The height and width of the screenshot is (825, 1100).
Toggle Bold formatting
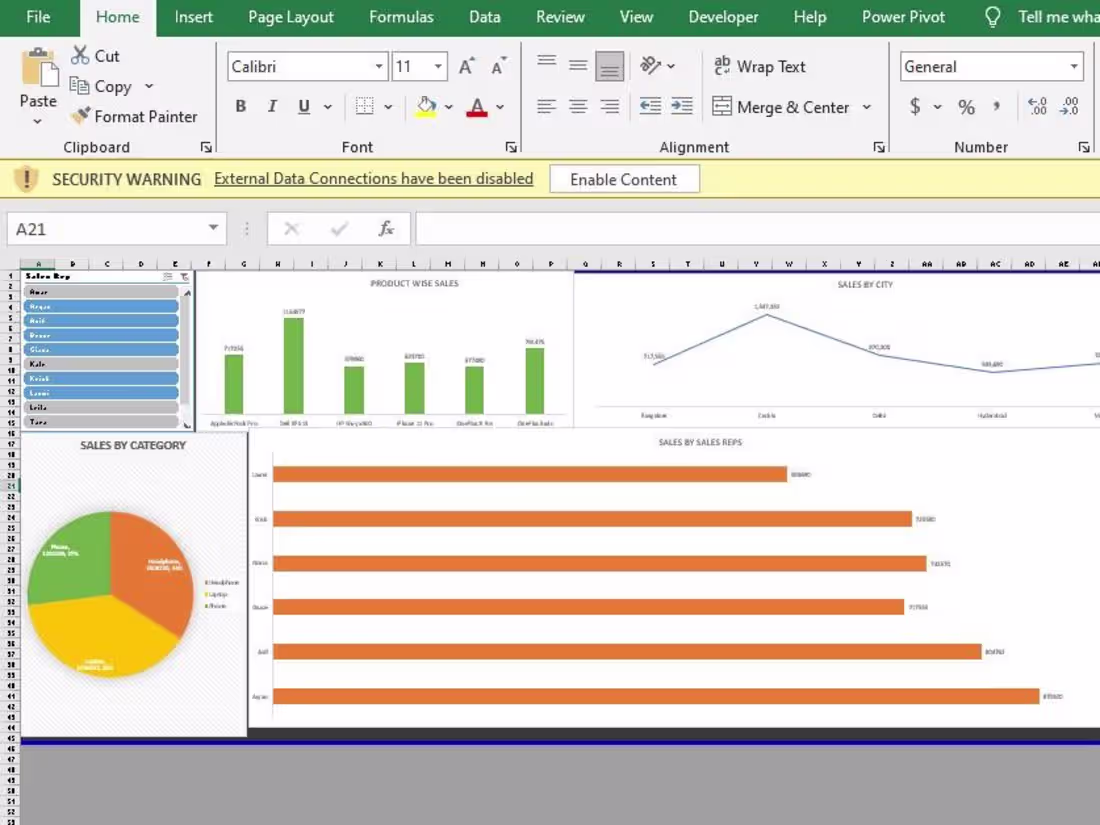[x=240, y=106]
